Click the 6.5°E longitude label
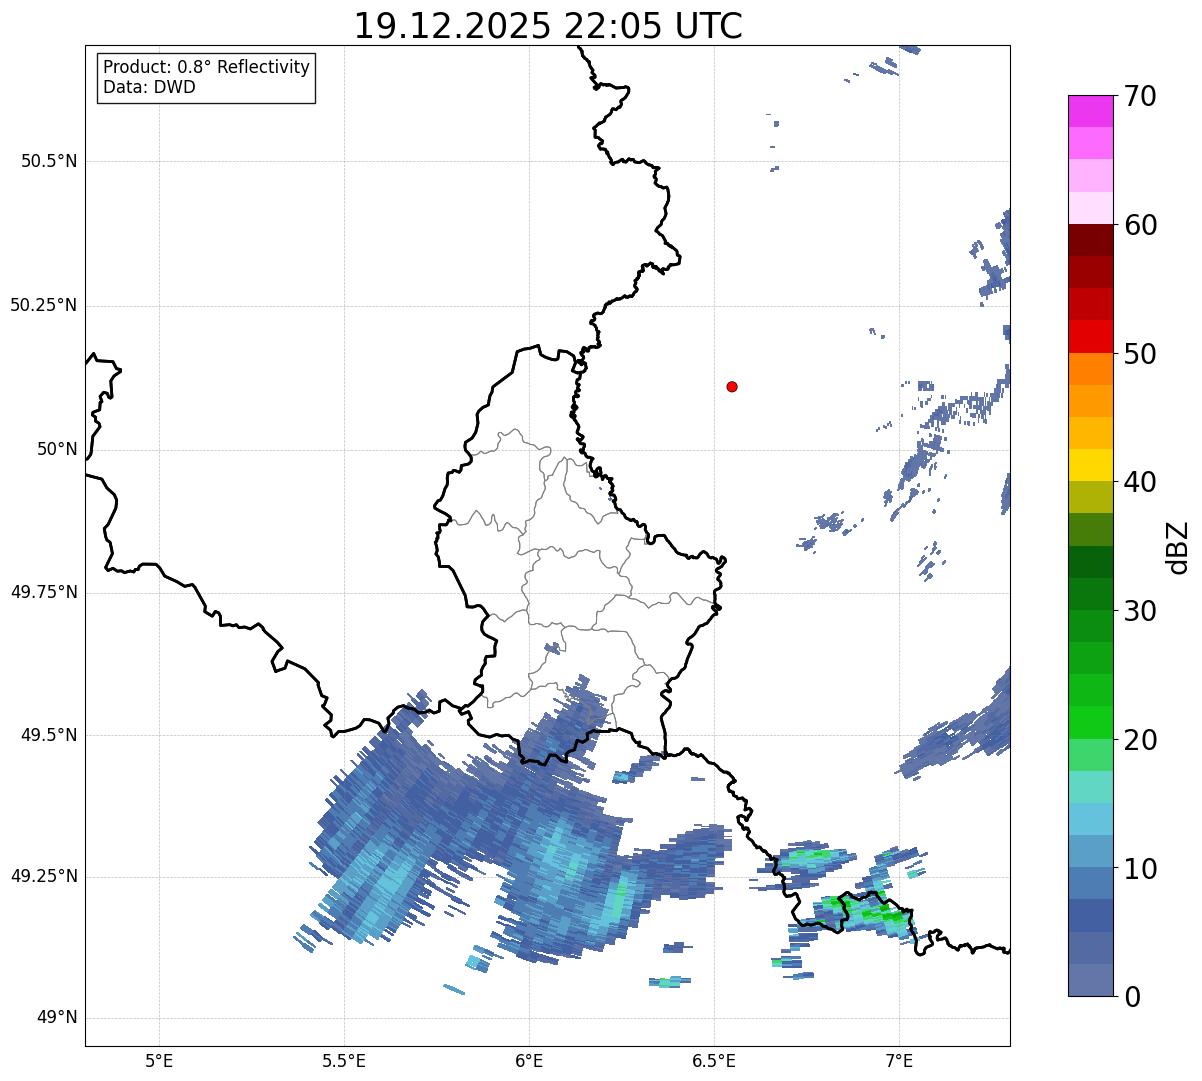The height and width of the screenshot is (1081, 1202). click(714, 1060)
